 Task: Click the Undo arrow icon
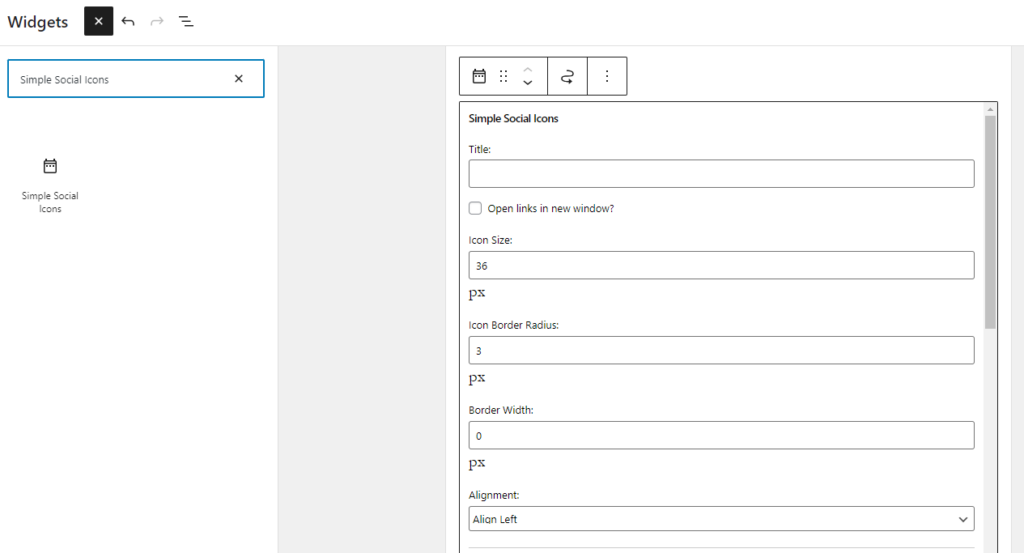pyautogui.click(x=128, y=22)
